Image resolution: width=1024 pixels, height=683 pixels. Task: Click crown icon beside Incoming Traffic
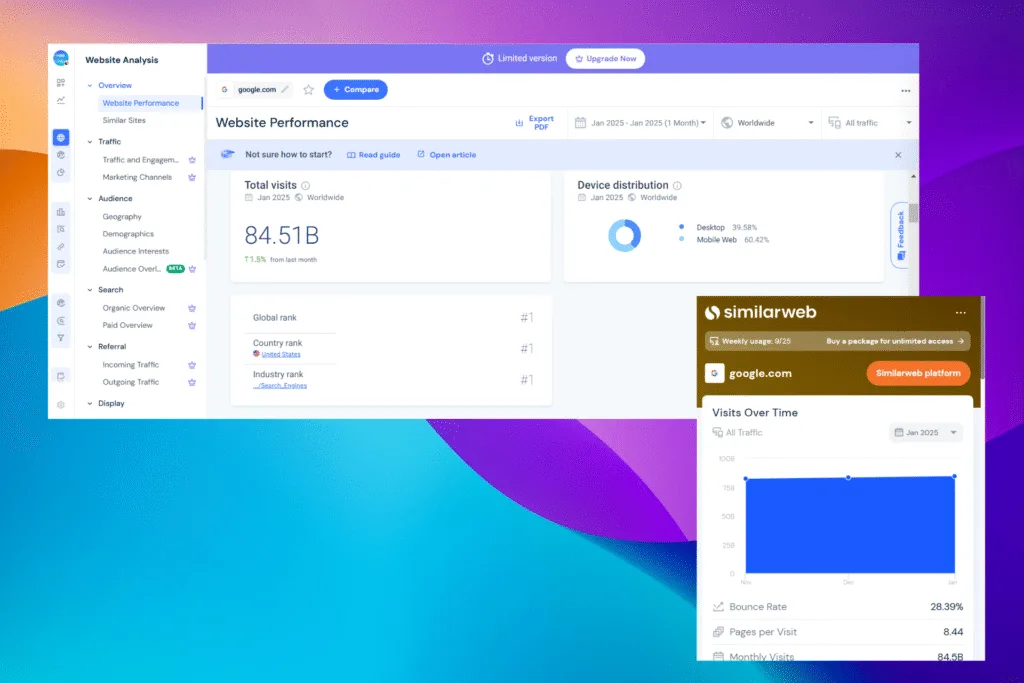pyautogui.click(x=192, y=365)
